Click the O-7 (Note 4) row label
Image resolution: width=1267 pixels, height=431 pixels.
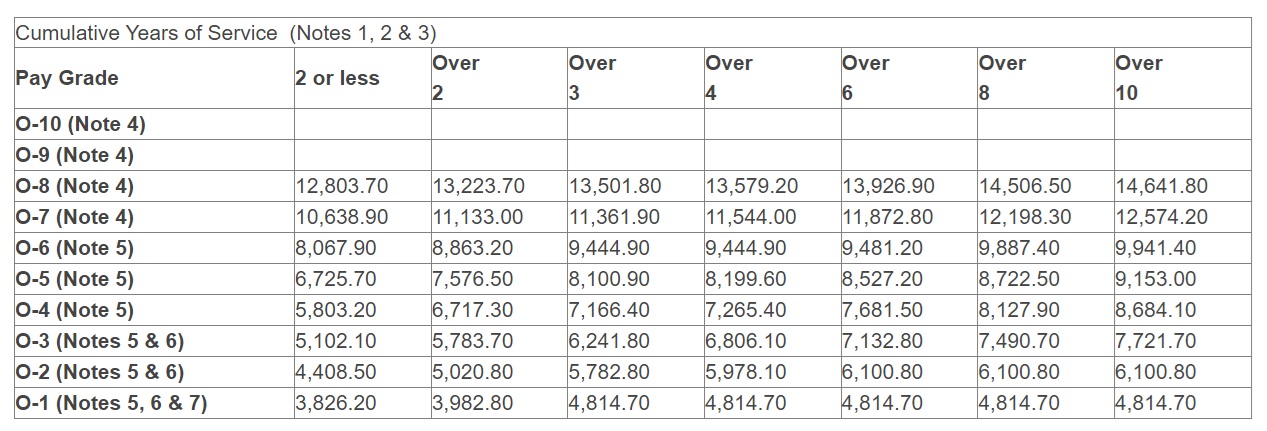point(75,217)
